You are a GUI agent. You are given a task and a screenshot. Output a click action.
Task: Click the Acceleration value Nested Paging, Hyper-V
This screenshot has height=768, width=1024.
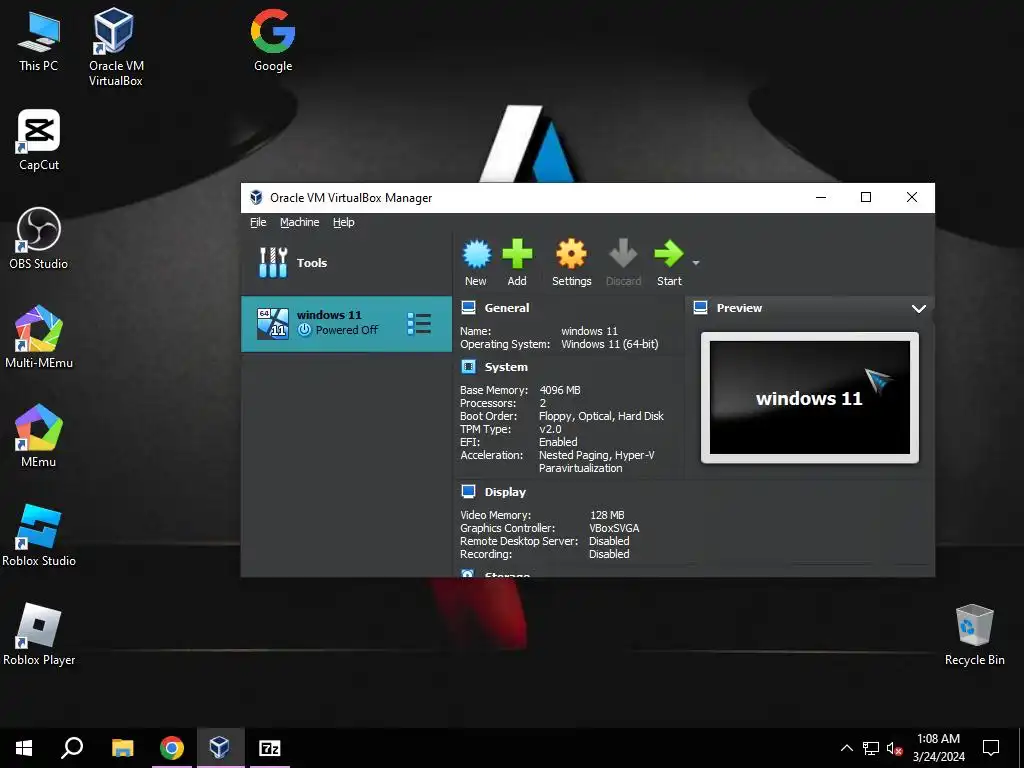596,455
